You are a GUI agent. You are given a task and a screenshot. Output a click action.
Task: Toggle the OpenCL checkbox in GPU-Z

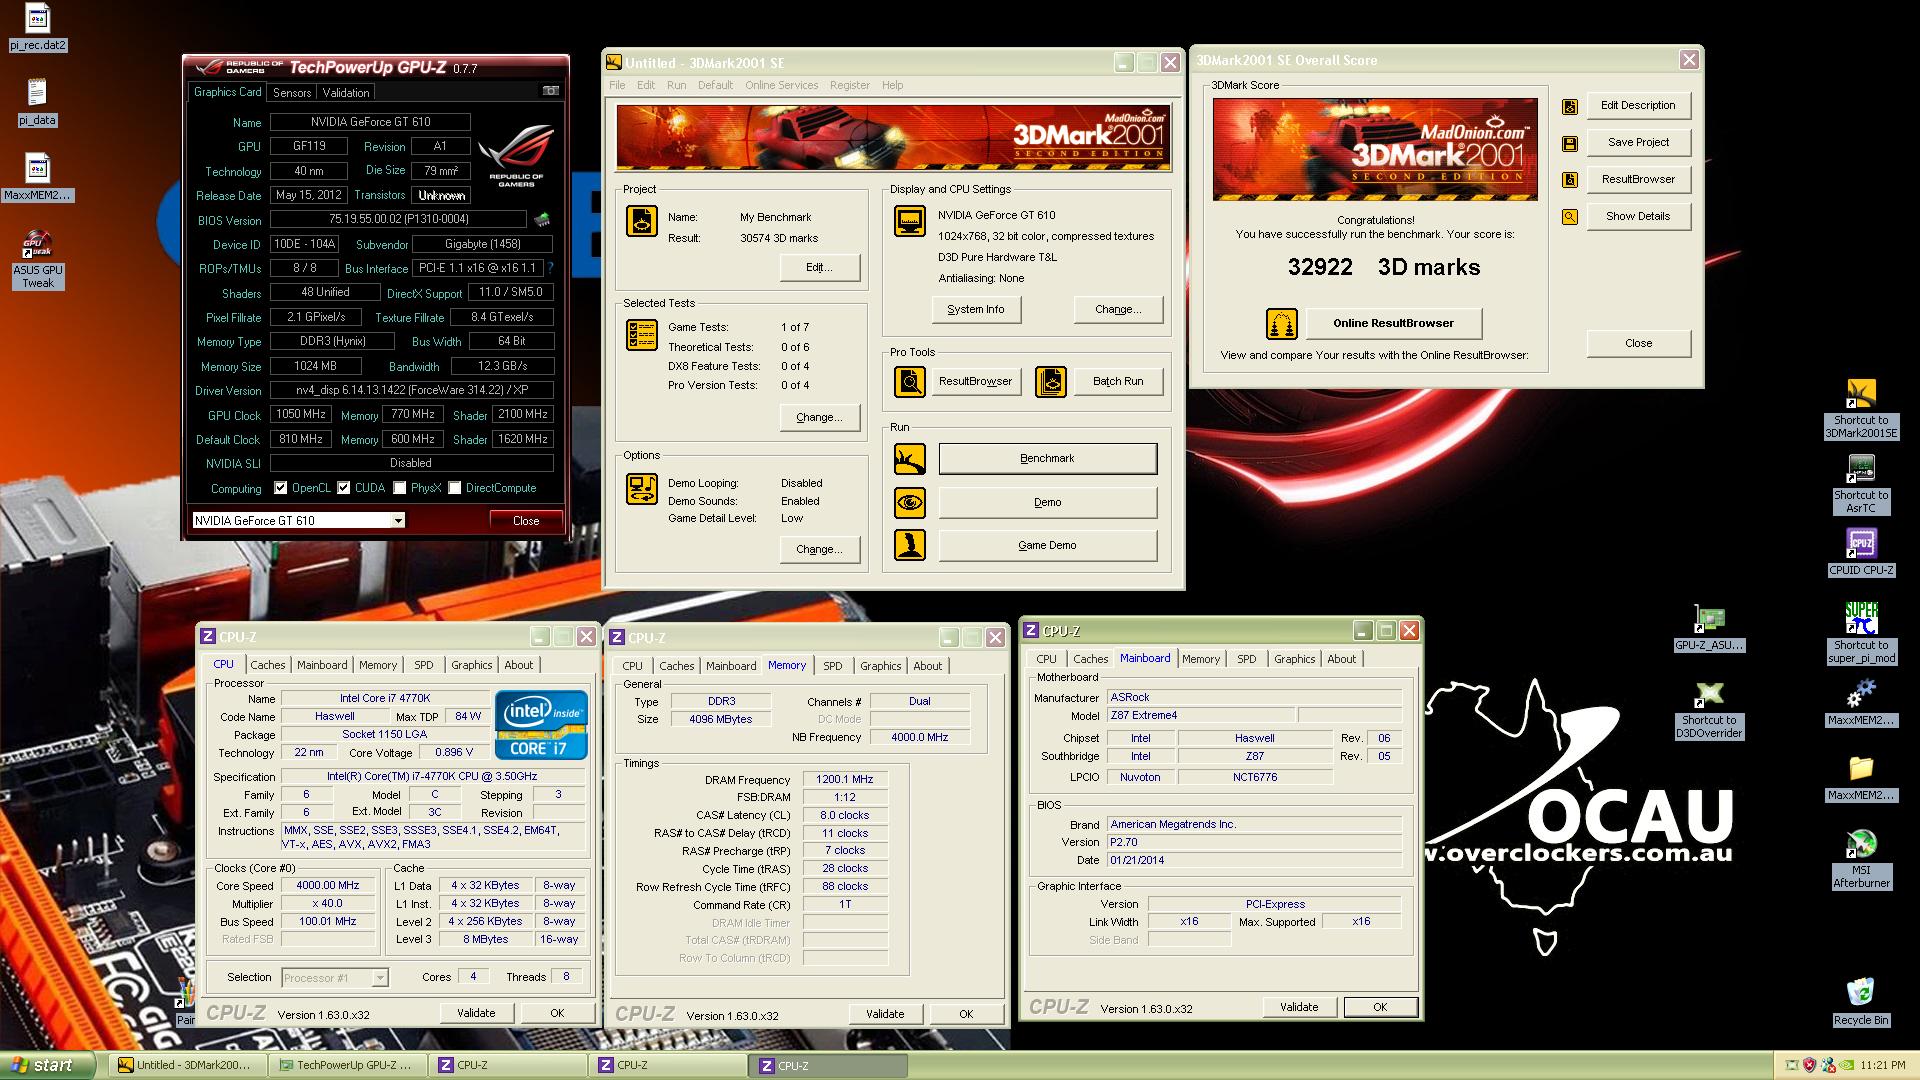[x=281, y=488]
